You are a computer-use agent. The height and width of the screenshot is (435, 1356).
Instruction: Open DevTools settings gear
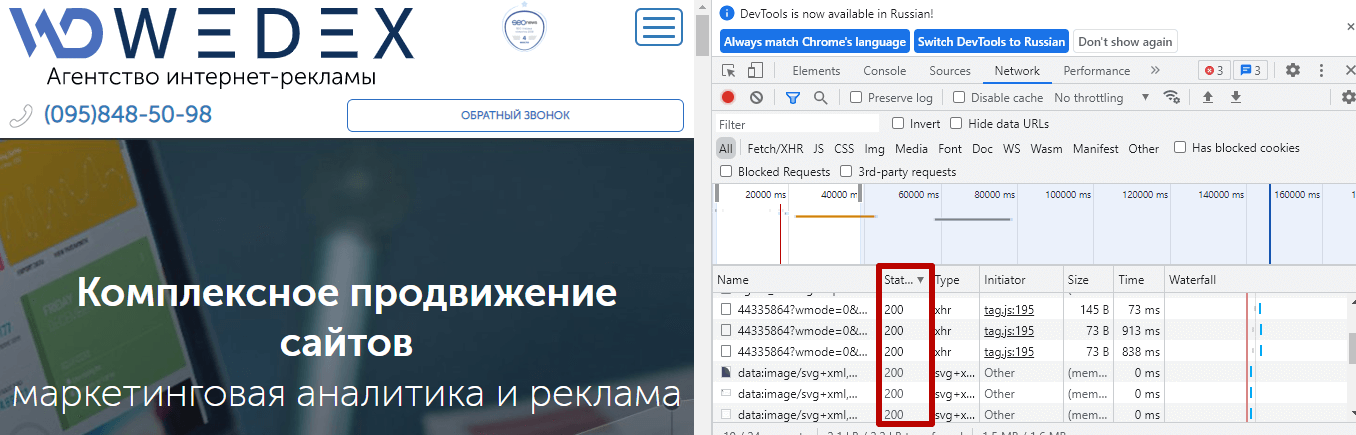1292,71
